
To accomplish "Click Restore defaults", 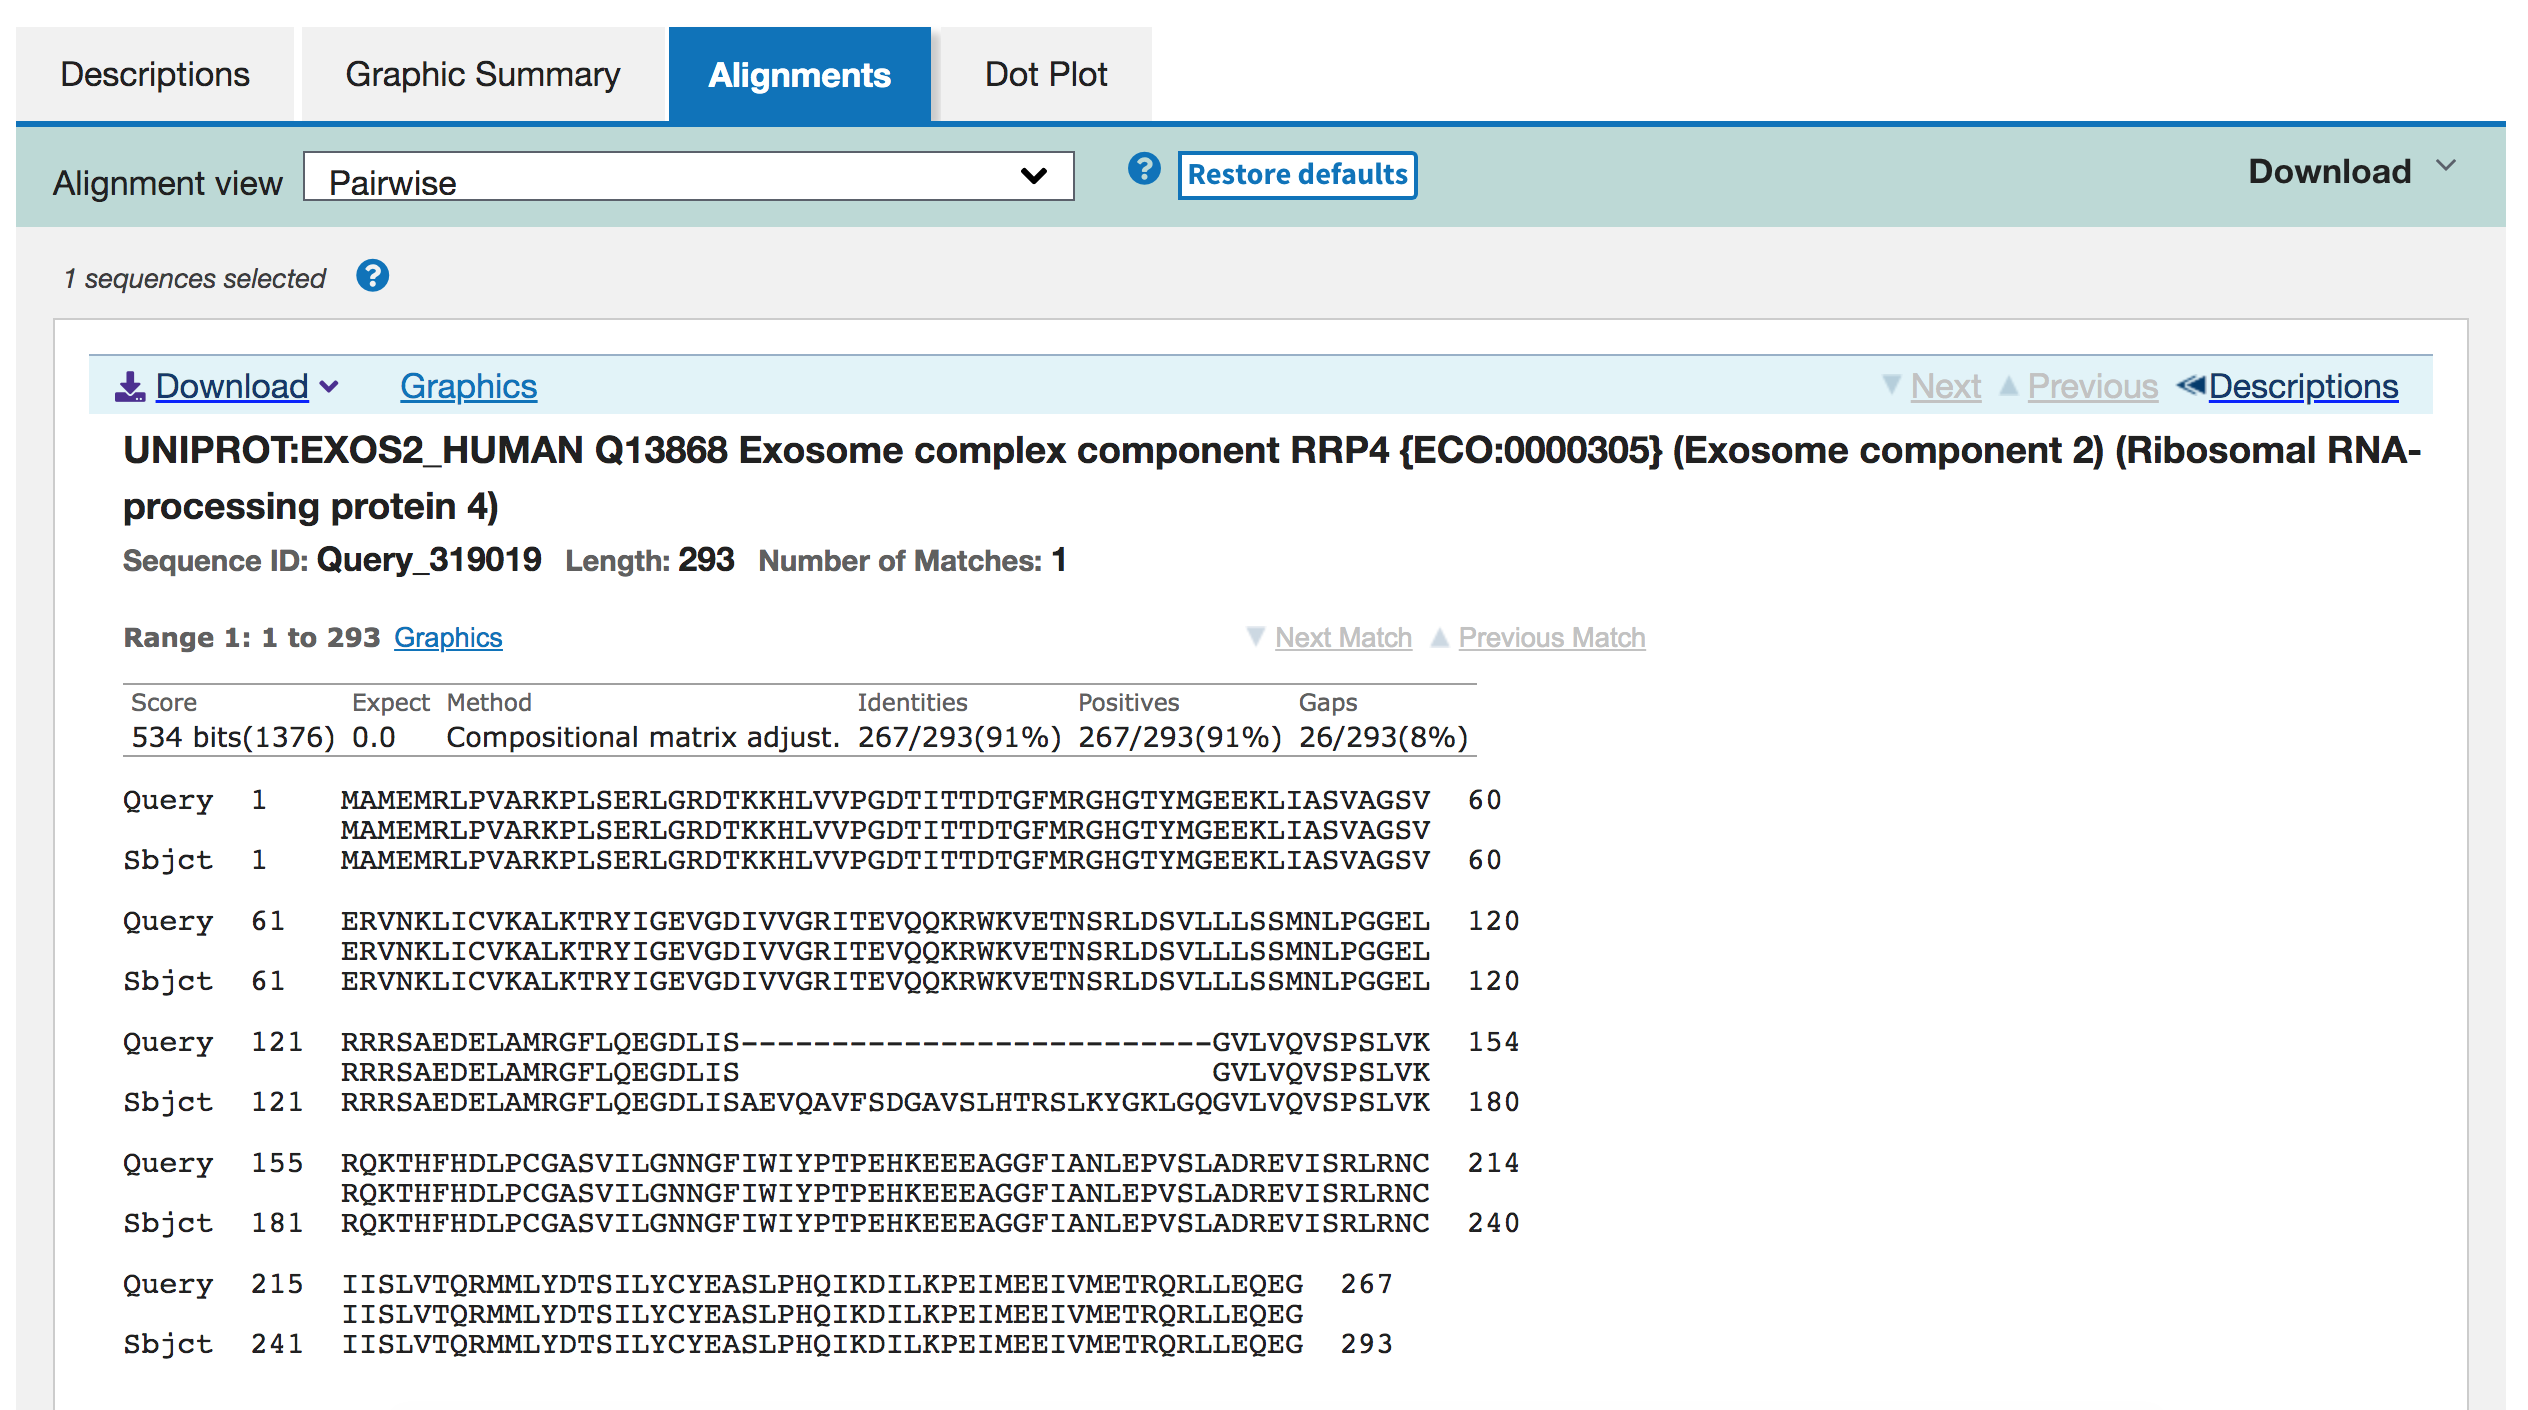I will pyautogui.click(x=1297, y=175).
